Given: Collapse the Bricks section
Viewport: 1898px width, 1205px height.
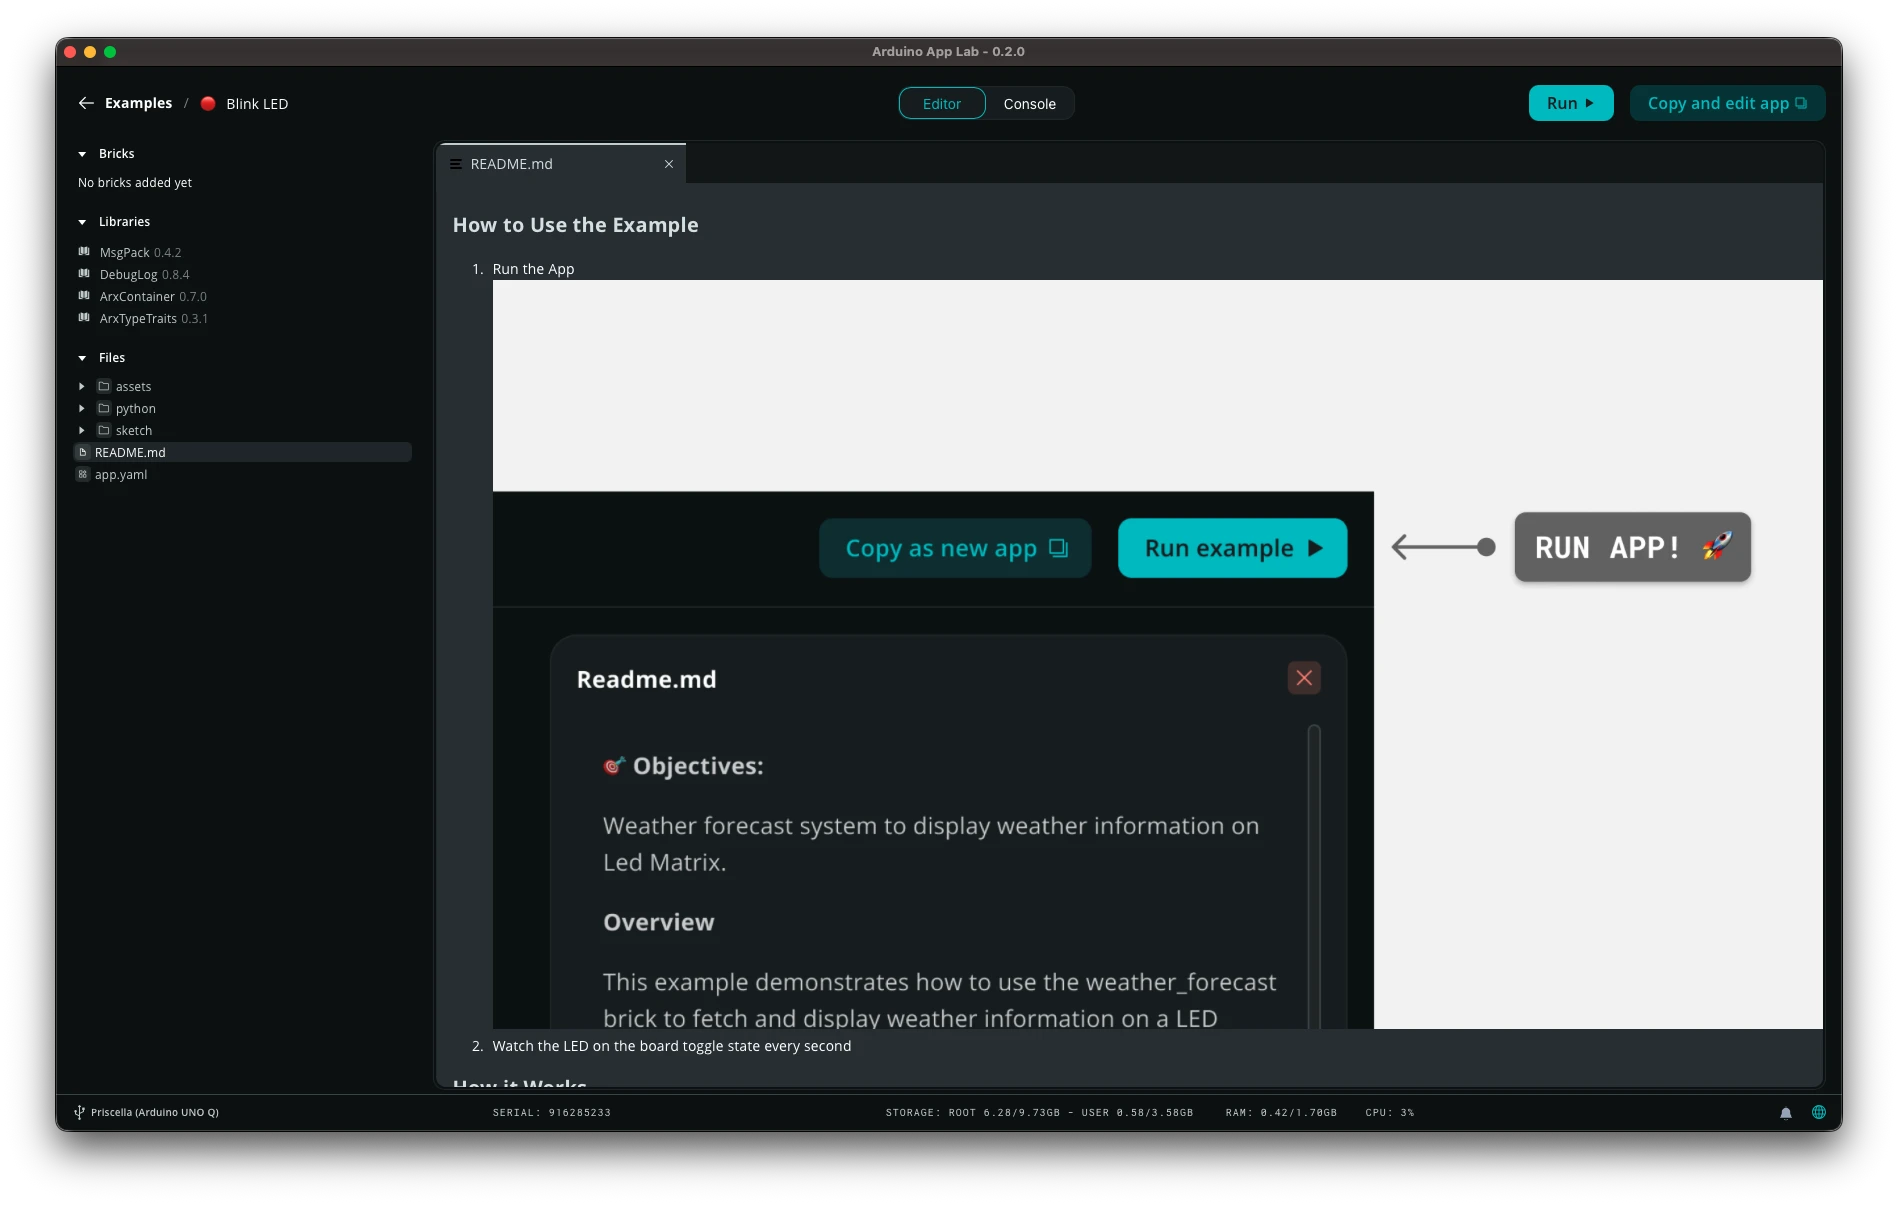Looking at the screenshot, I should coord(81,153).
